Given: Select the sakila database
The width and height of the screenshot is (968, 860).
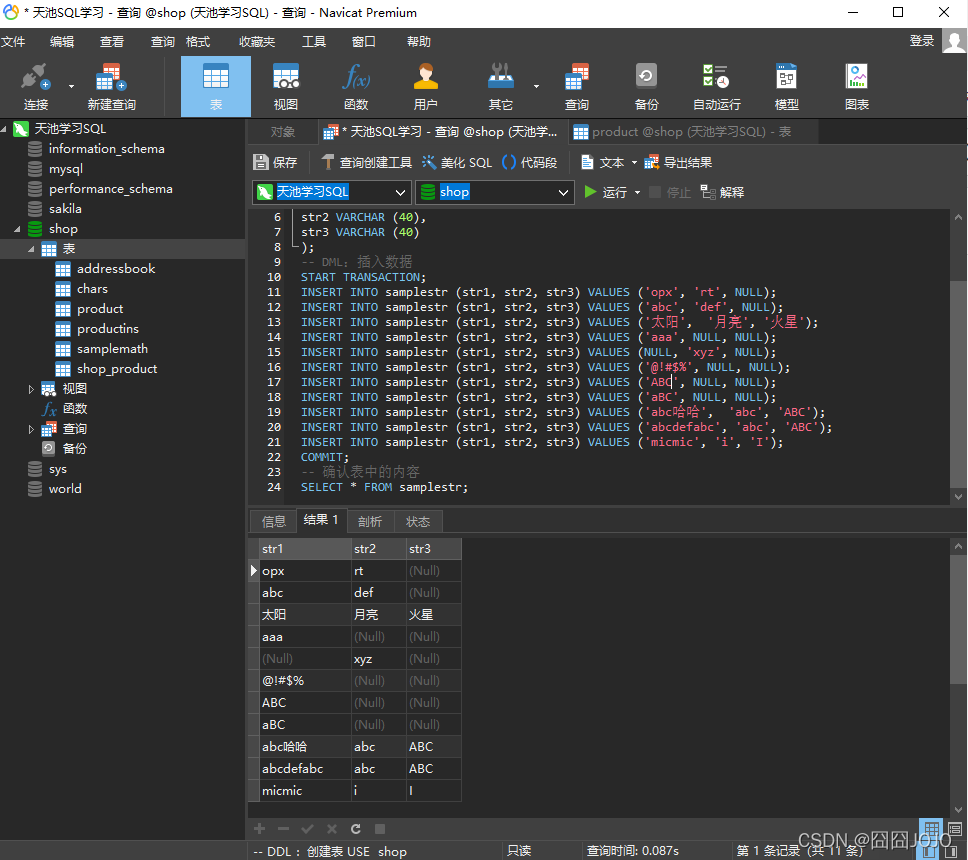Looking at the screenshot, I should click(x=65, y=209).
